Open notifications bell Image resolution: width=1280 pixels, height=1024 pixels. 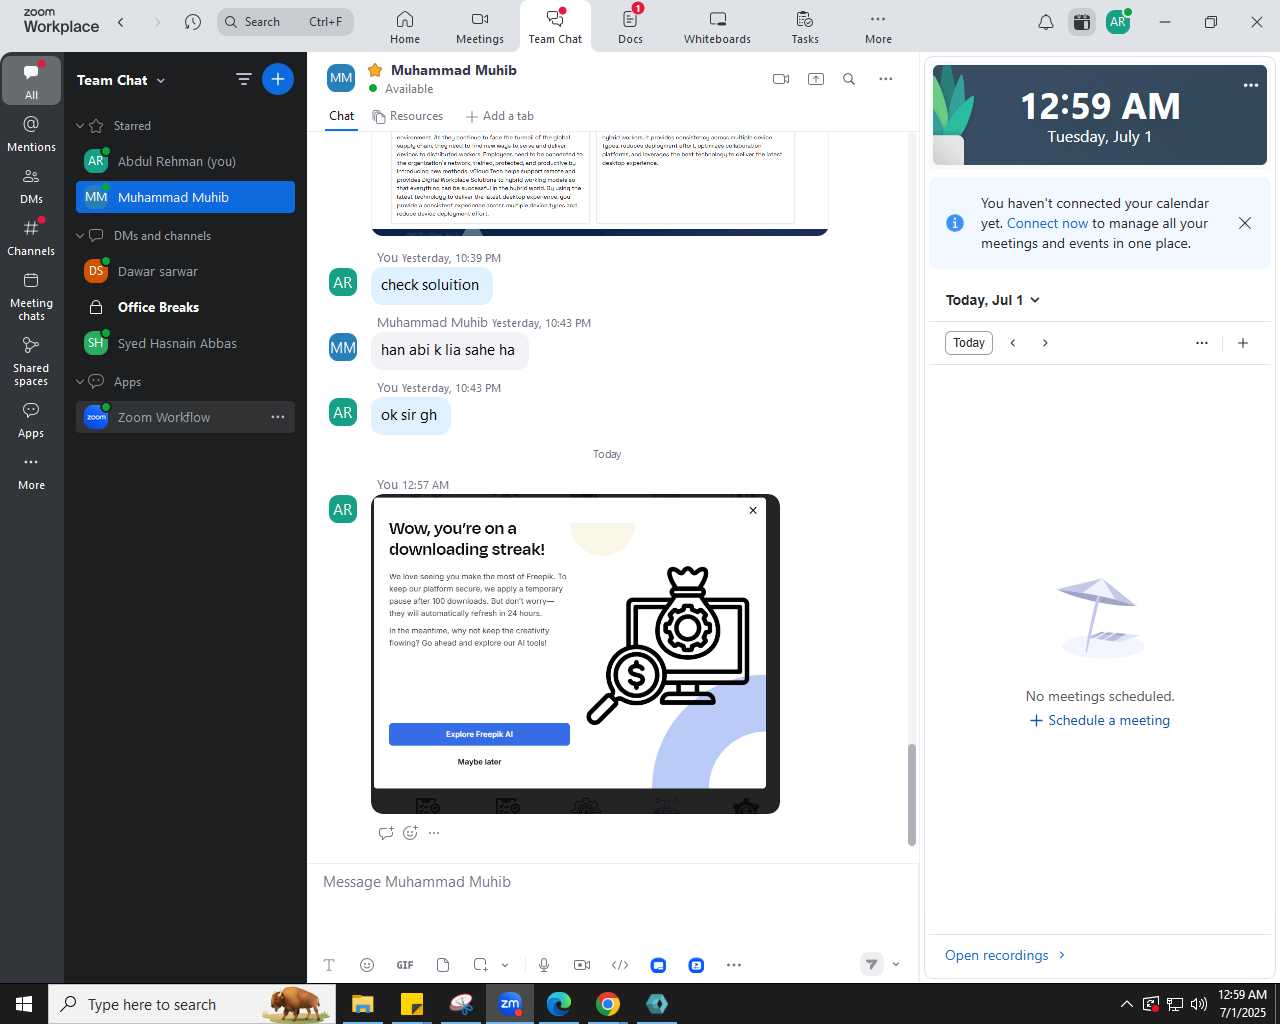click(1046, 22)
